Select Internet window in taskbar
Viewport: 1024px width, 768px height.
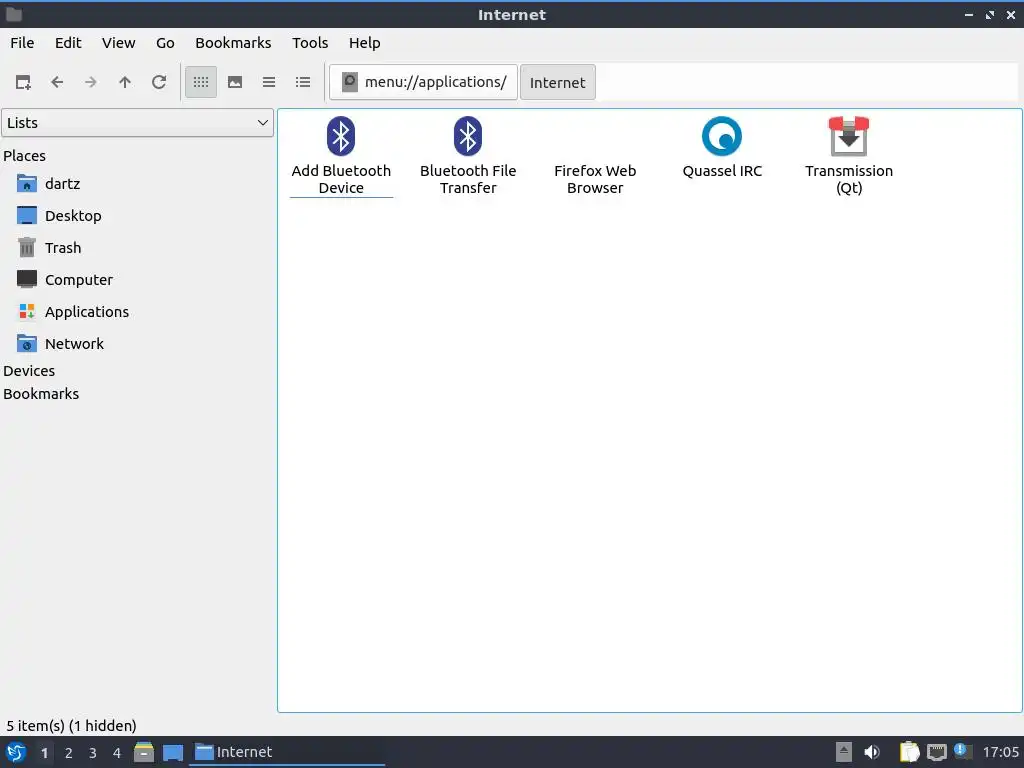287,752
